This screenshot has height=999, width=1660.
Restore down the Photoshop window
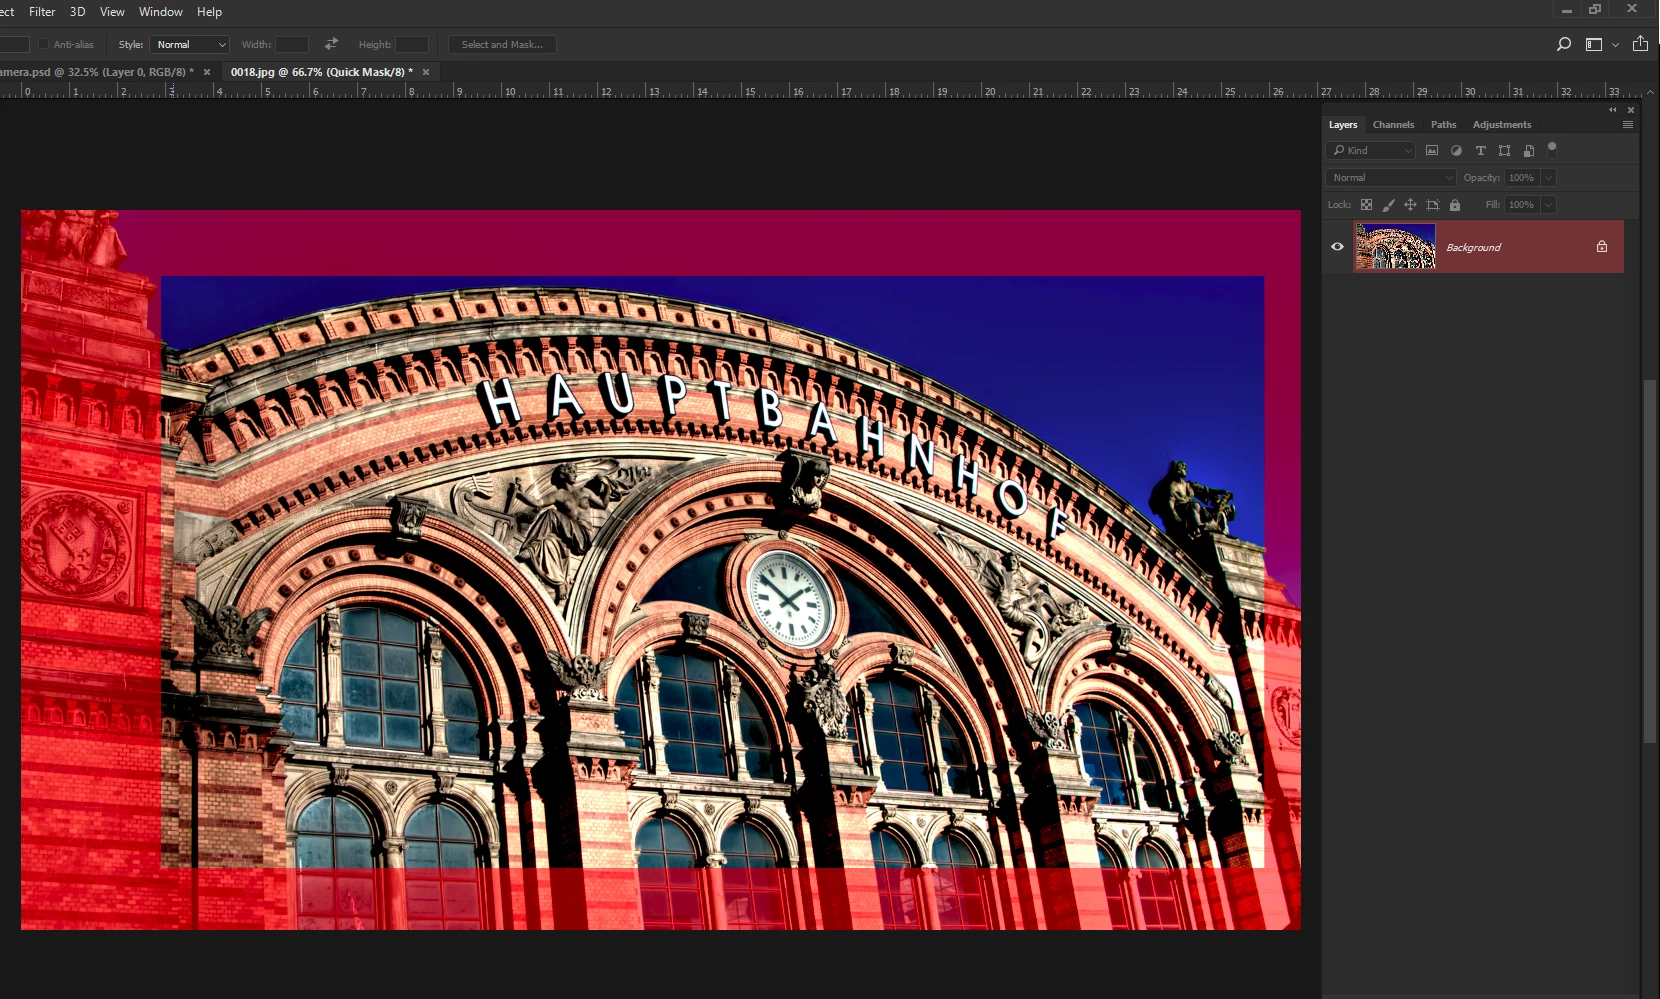(x=1596, y=10)
